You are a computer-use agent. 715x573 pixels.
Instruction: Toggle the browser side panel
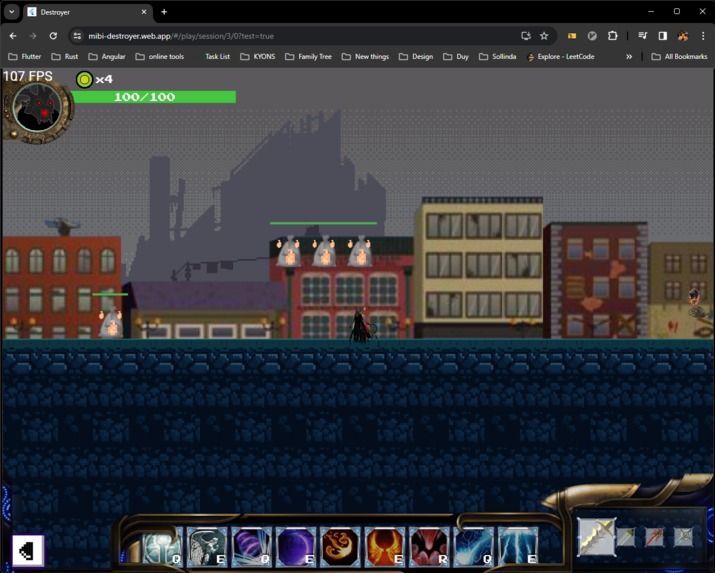(663, 36)
